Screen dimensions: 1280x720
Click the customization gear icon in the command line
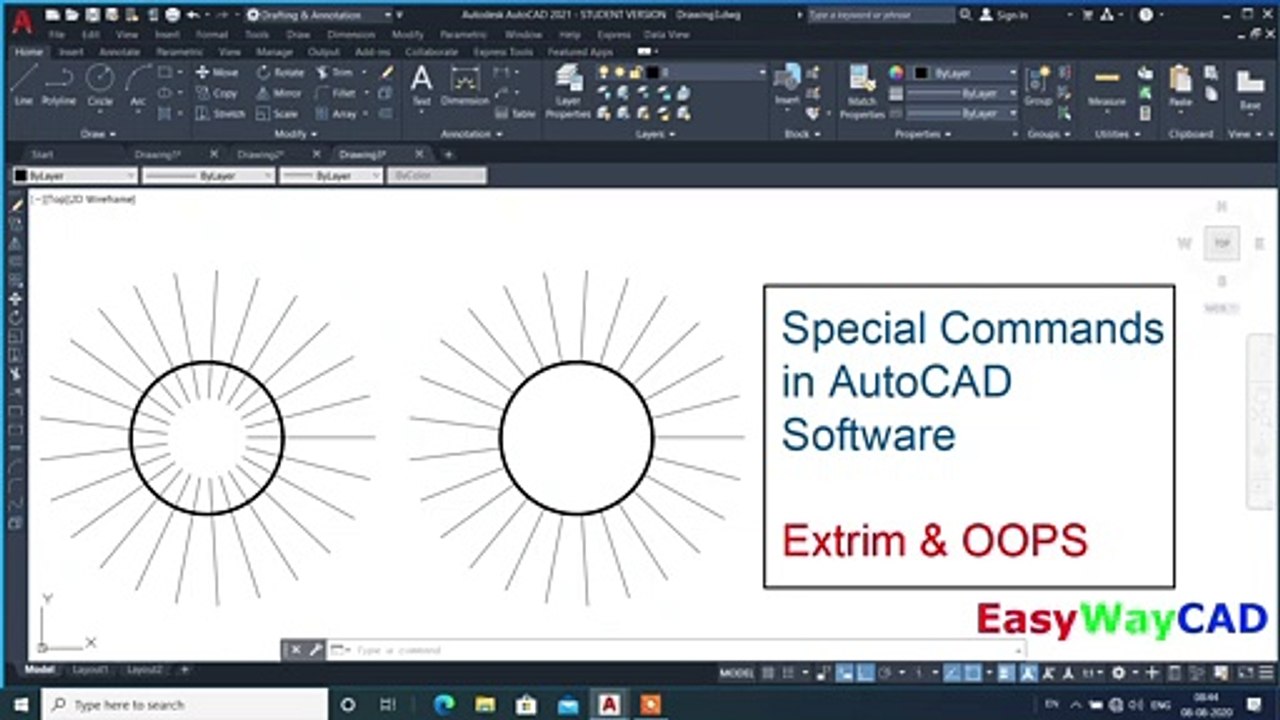click(315, 650)
